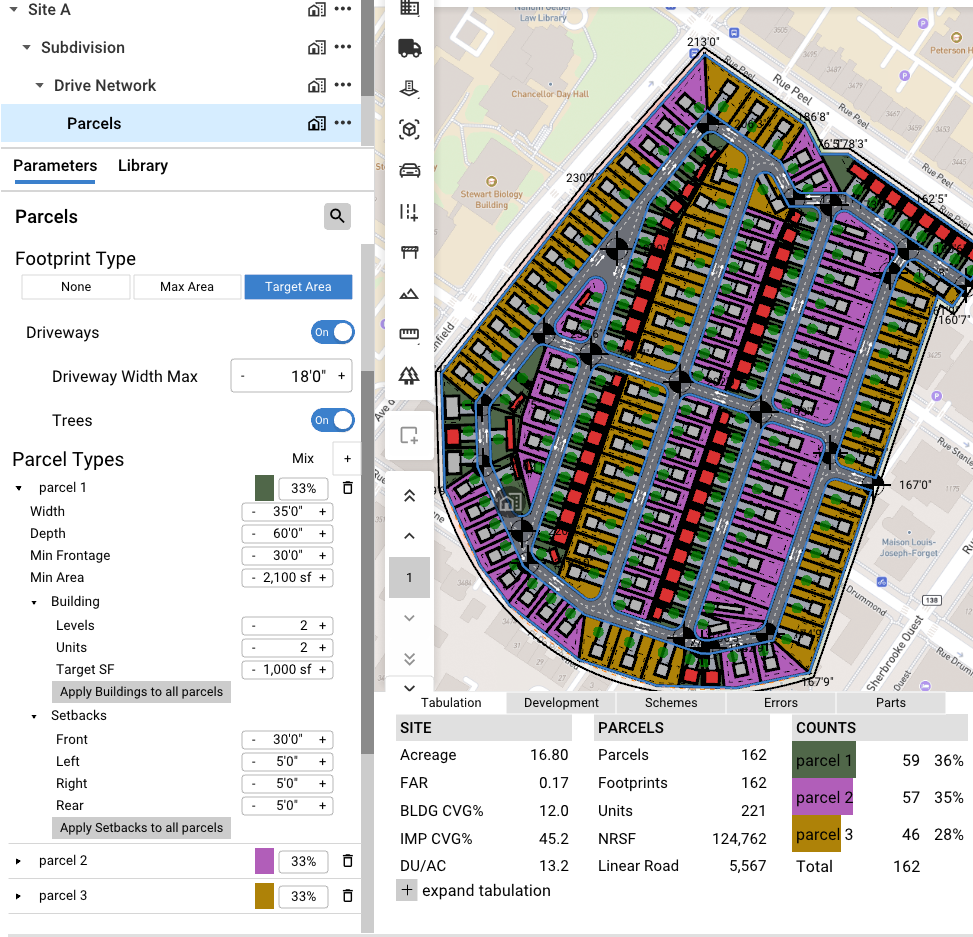Open the three-dot menu for Drive Network
Image resolution: width=973 pixels, height=937 pixels.
343,85
